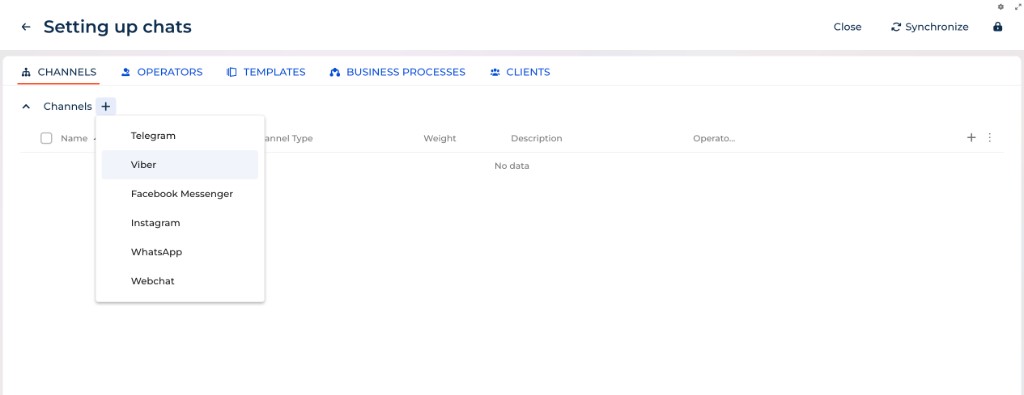Select WhatsApp channel option
1024x395 pixels.
click(x=180, y=252)
